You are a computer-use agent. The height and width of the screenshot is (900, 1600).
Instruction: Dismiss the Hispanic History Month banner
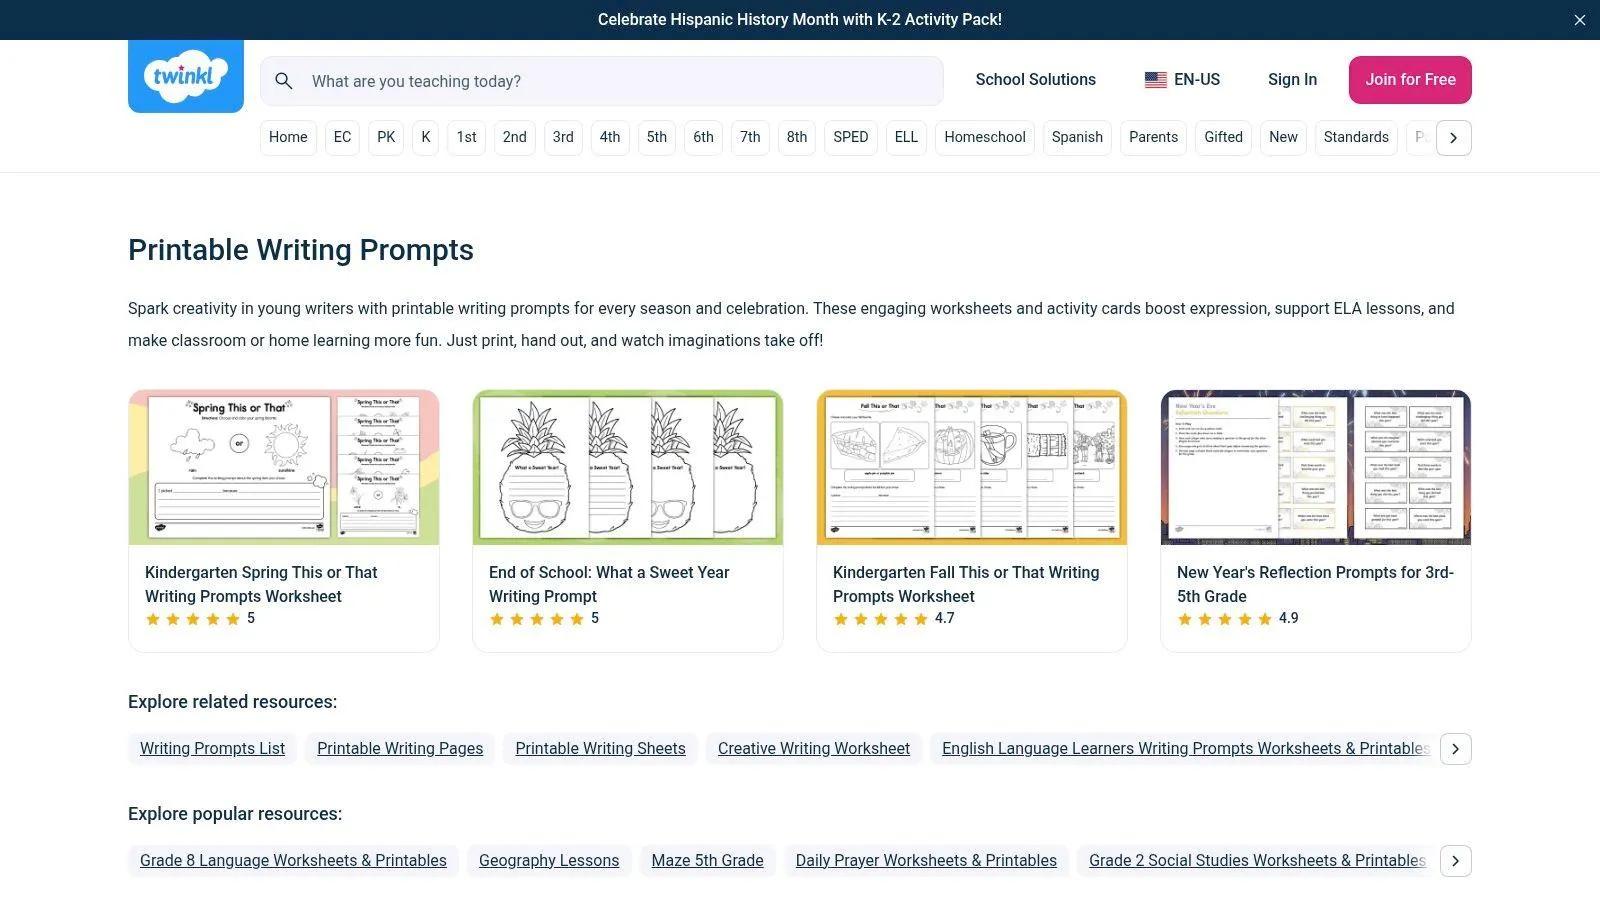1580,20
